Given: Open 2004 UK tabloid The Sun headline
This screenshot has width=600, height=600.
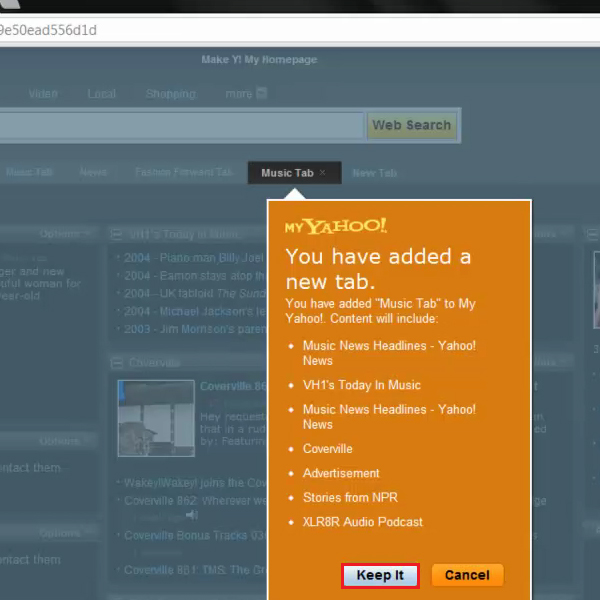Looking at the screenshot, I should click(x=195, y=293).
